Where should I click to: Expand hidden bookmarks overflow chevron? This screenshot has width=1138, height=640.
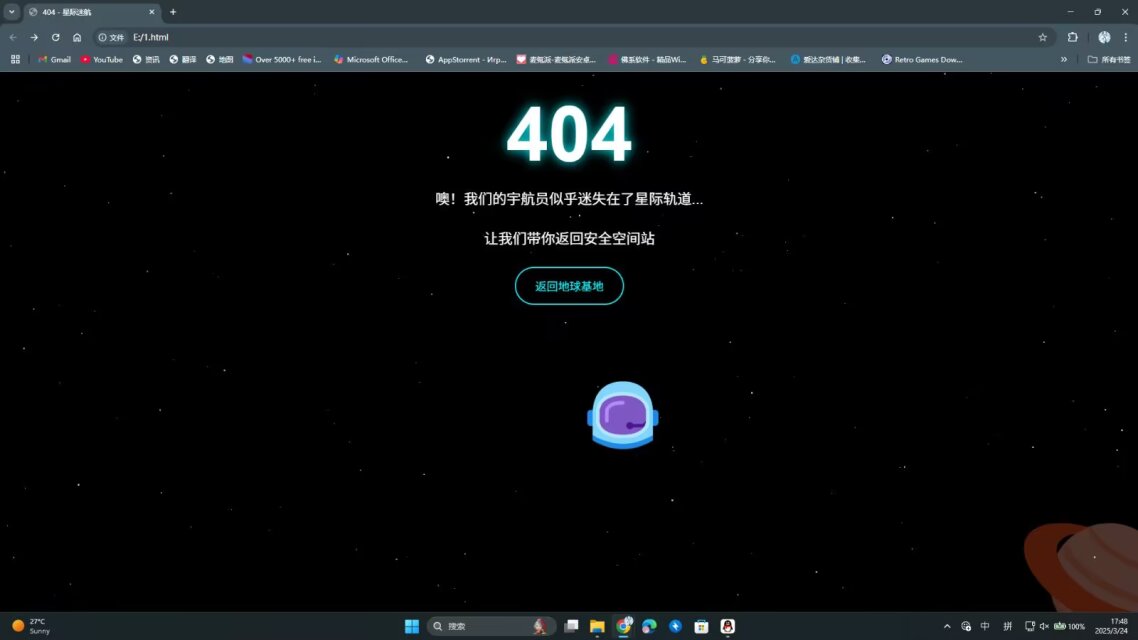1064,59
